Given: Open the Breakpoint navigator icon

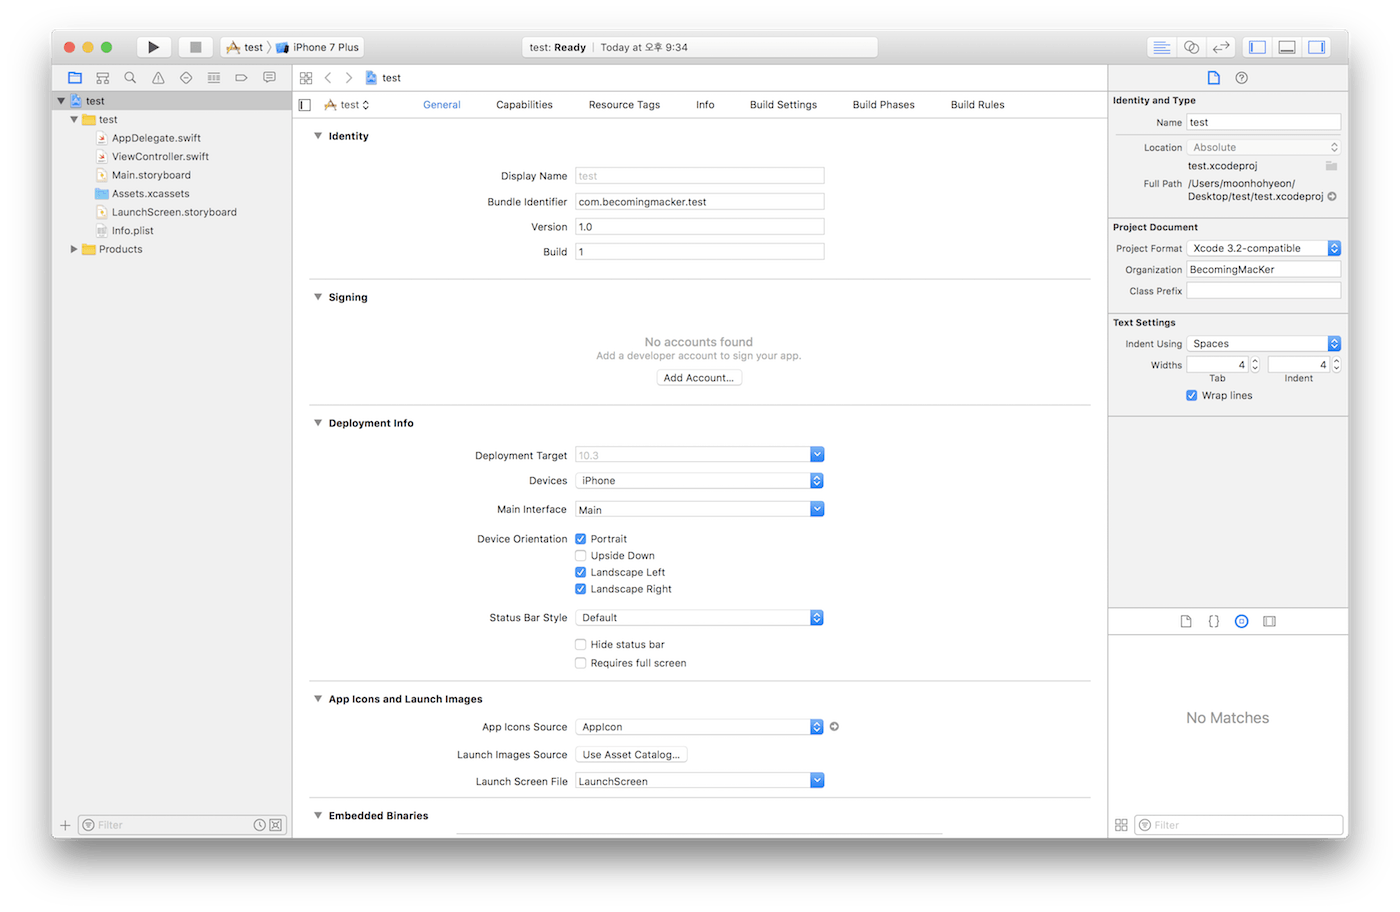Looking at the screenshot, I should [241, 77].
